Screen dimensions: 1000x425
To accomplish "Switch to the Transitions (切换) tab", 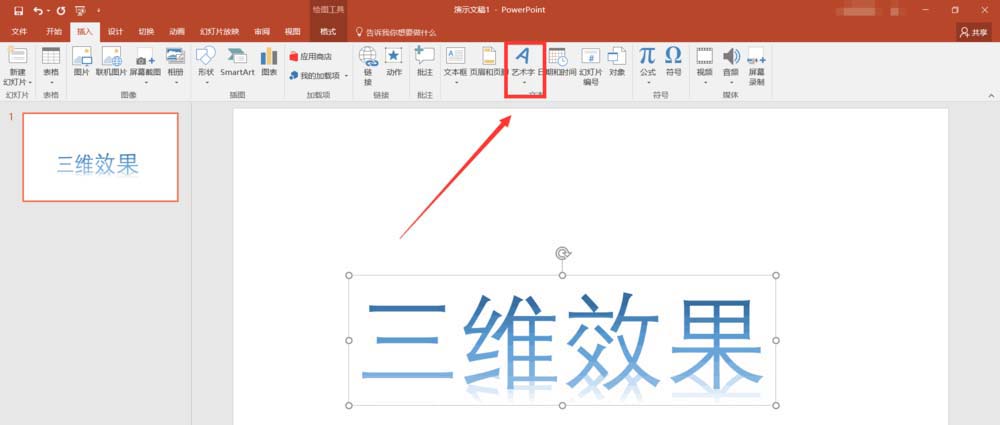I will tap(146, 31).
